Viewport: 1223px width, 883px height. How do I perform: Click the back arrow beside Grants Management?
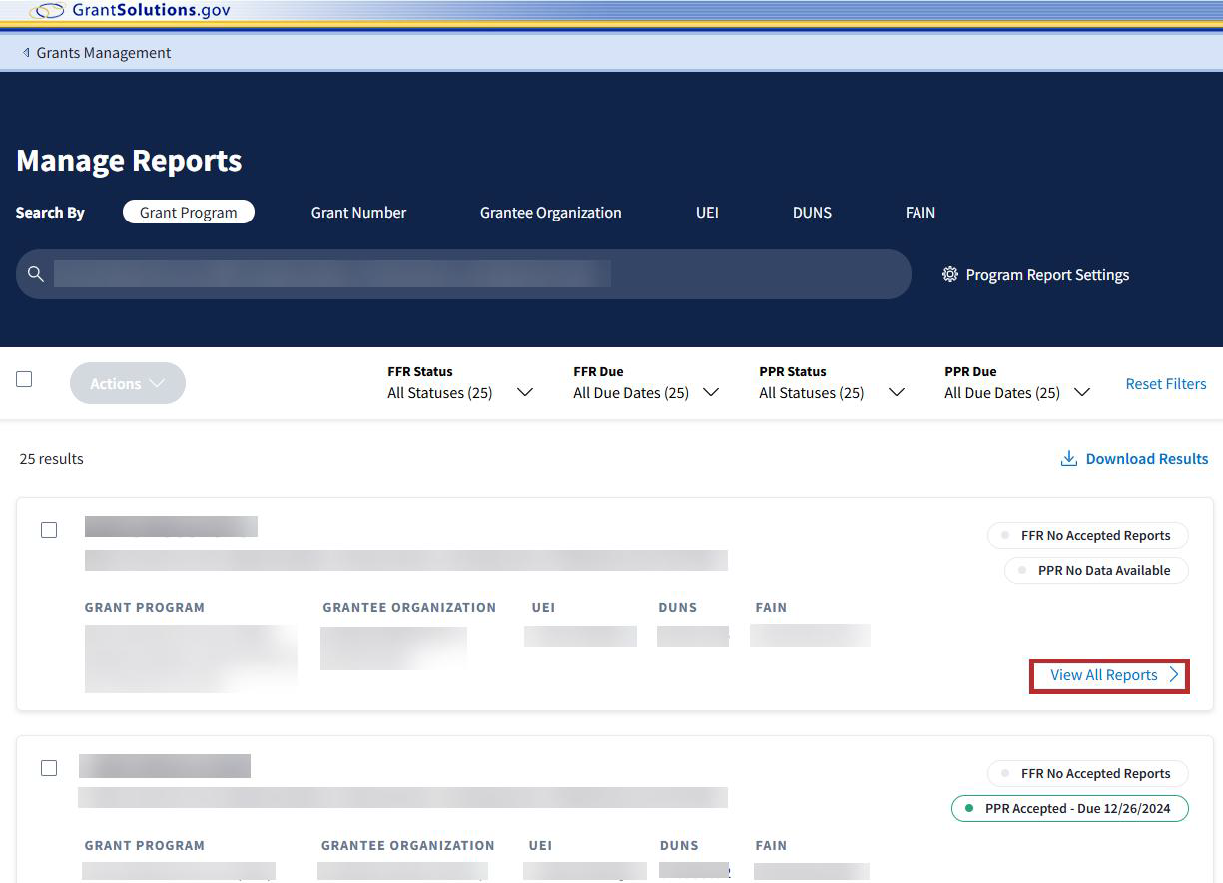click(x=26, y=53)
